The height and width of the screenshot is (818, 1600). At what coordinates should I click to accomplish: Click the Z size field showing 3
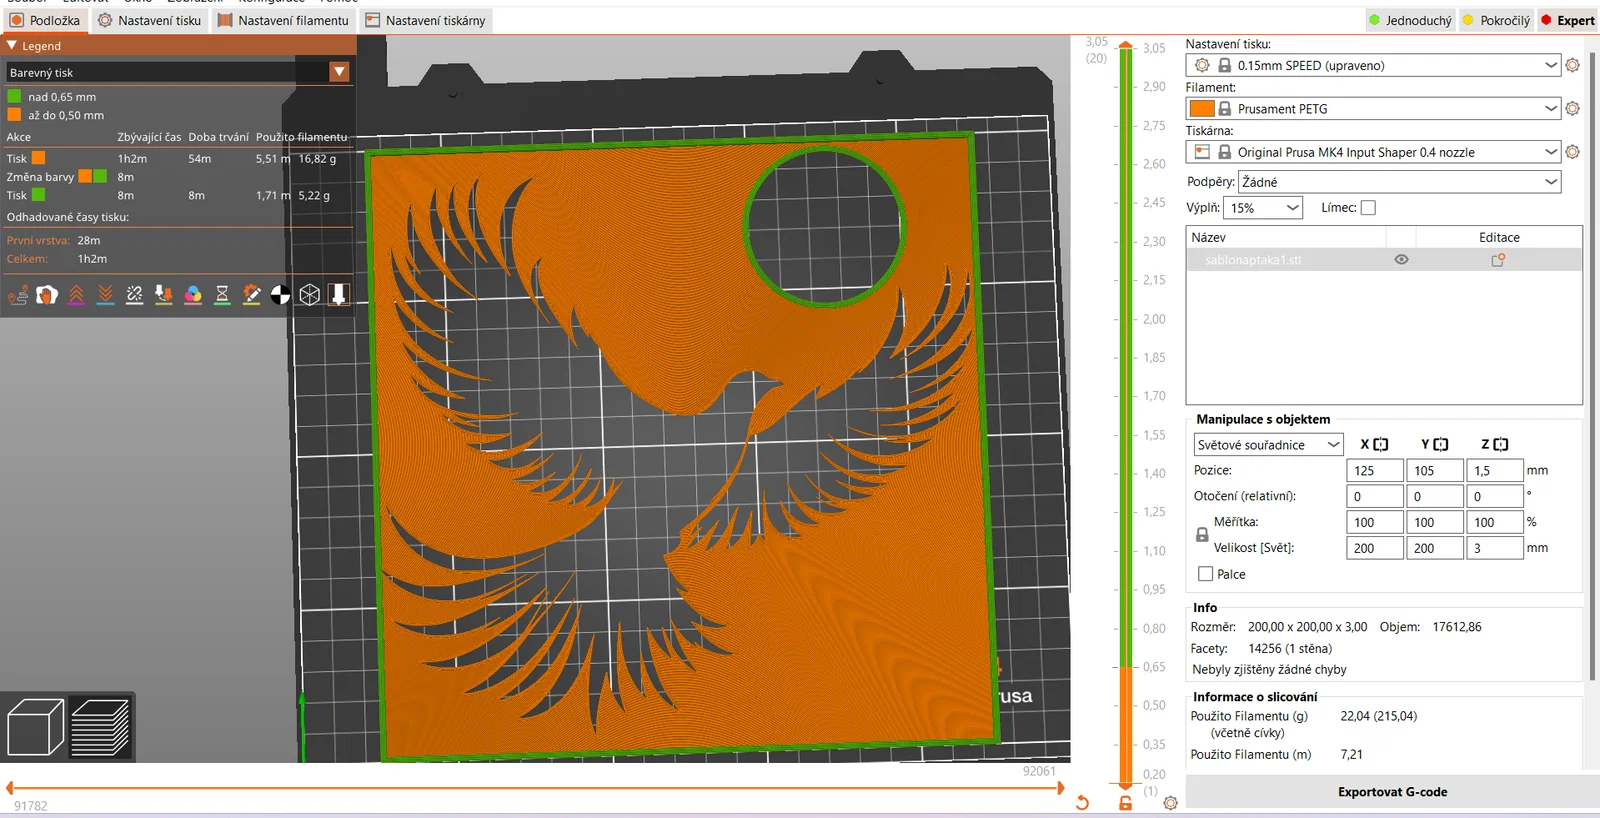click(1495, 548)
